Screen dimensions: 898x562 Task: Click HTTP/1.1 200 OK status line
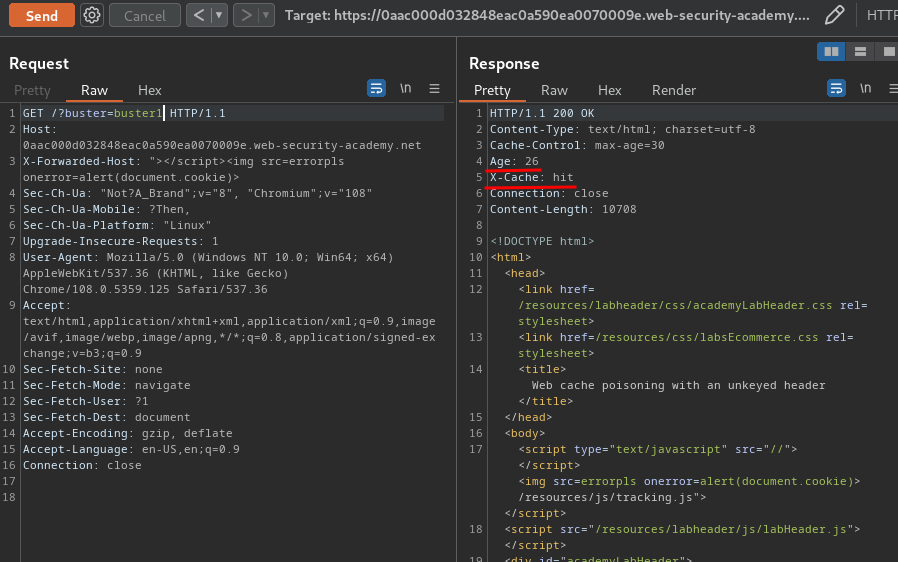(x=542, y=113)
